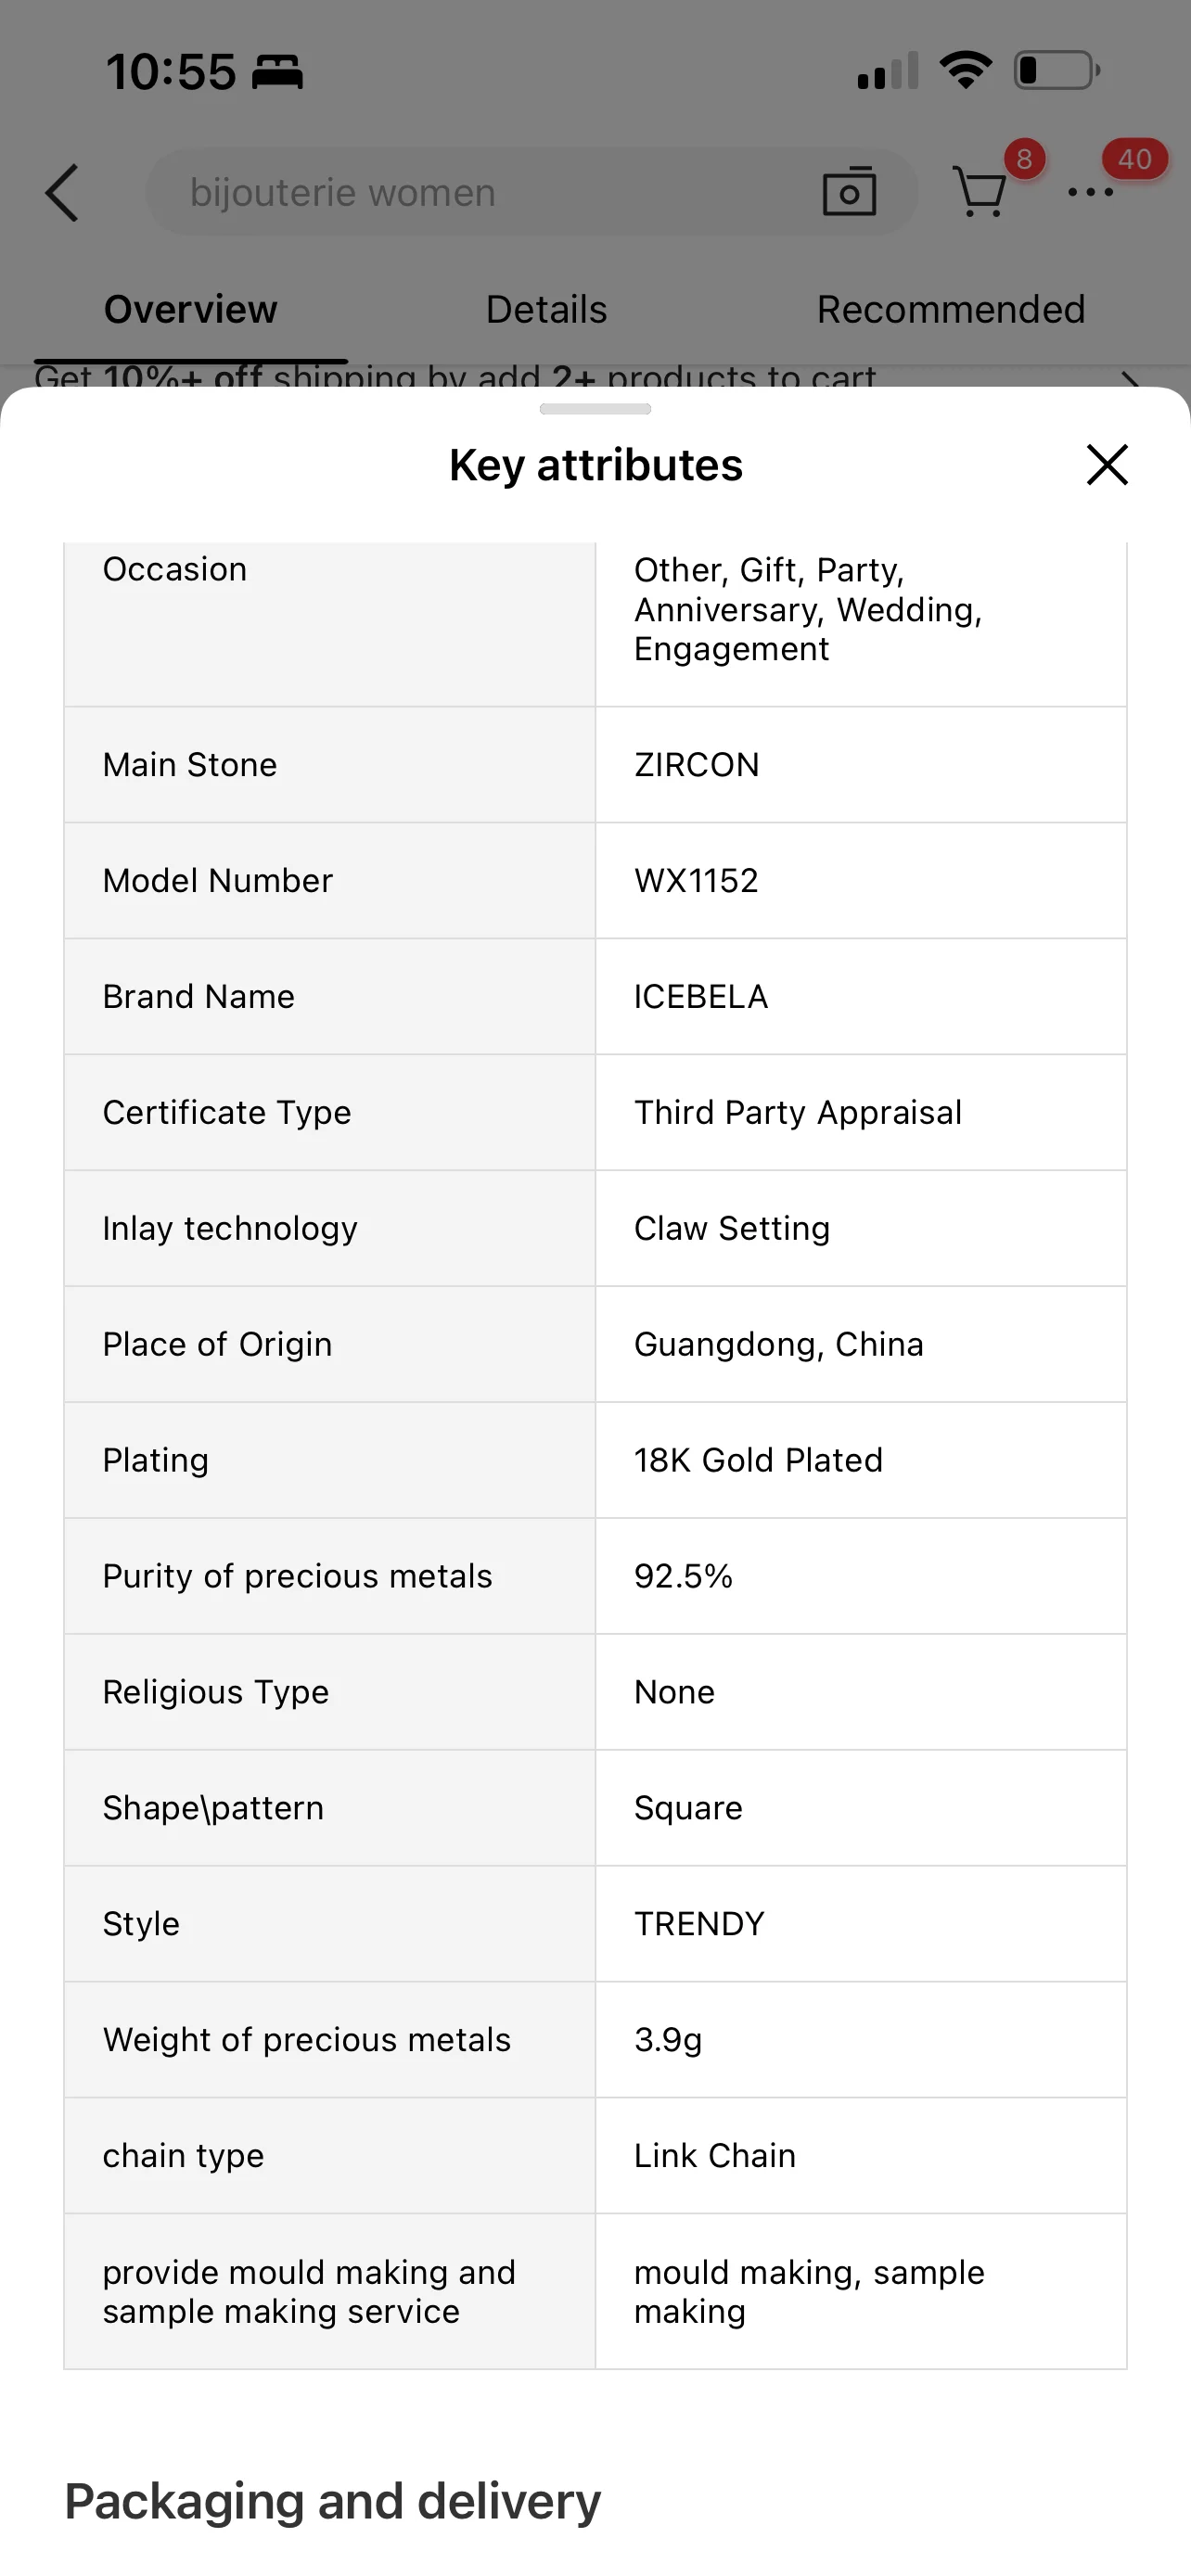Open the three-dot more menu
Viewport: 1191px width, 2576px height.
[1090, 192]
